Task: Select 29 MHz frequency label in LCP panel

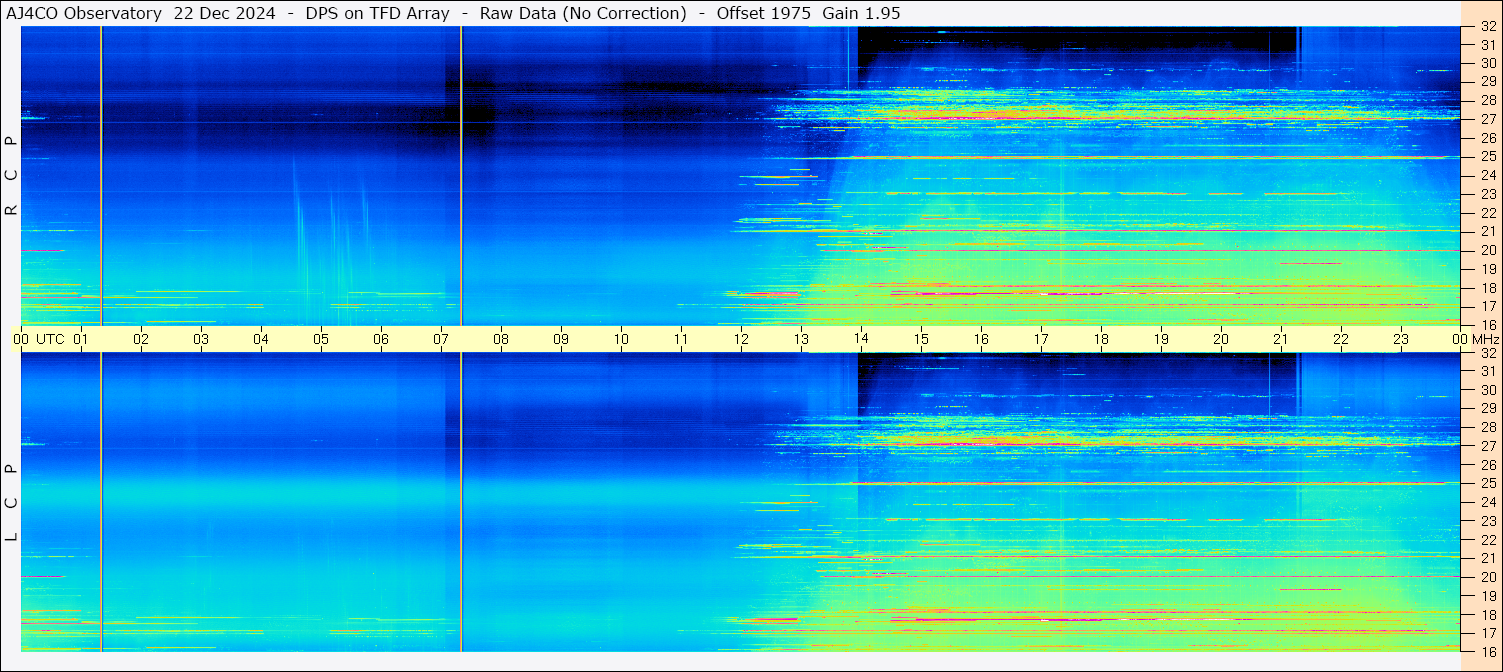Action: [1487, 409]
